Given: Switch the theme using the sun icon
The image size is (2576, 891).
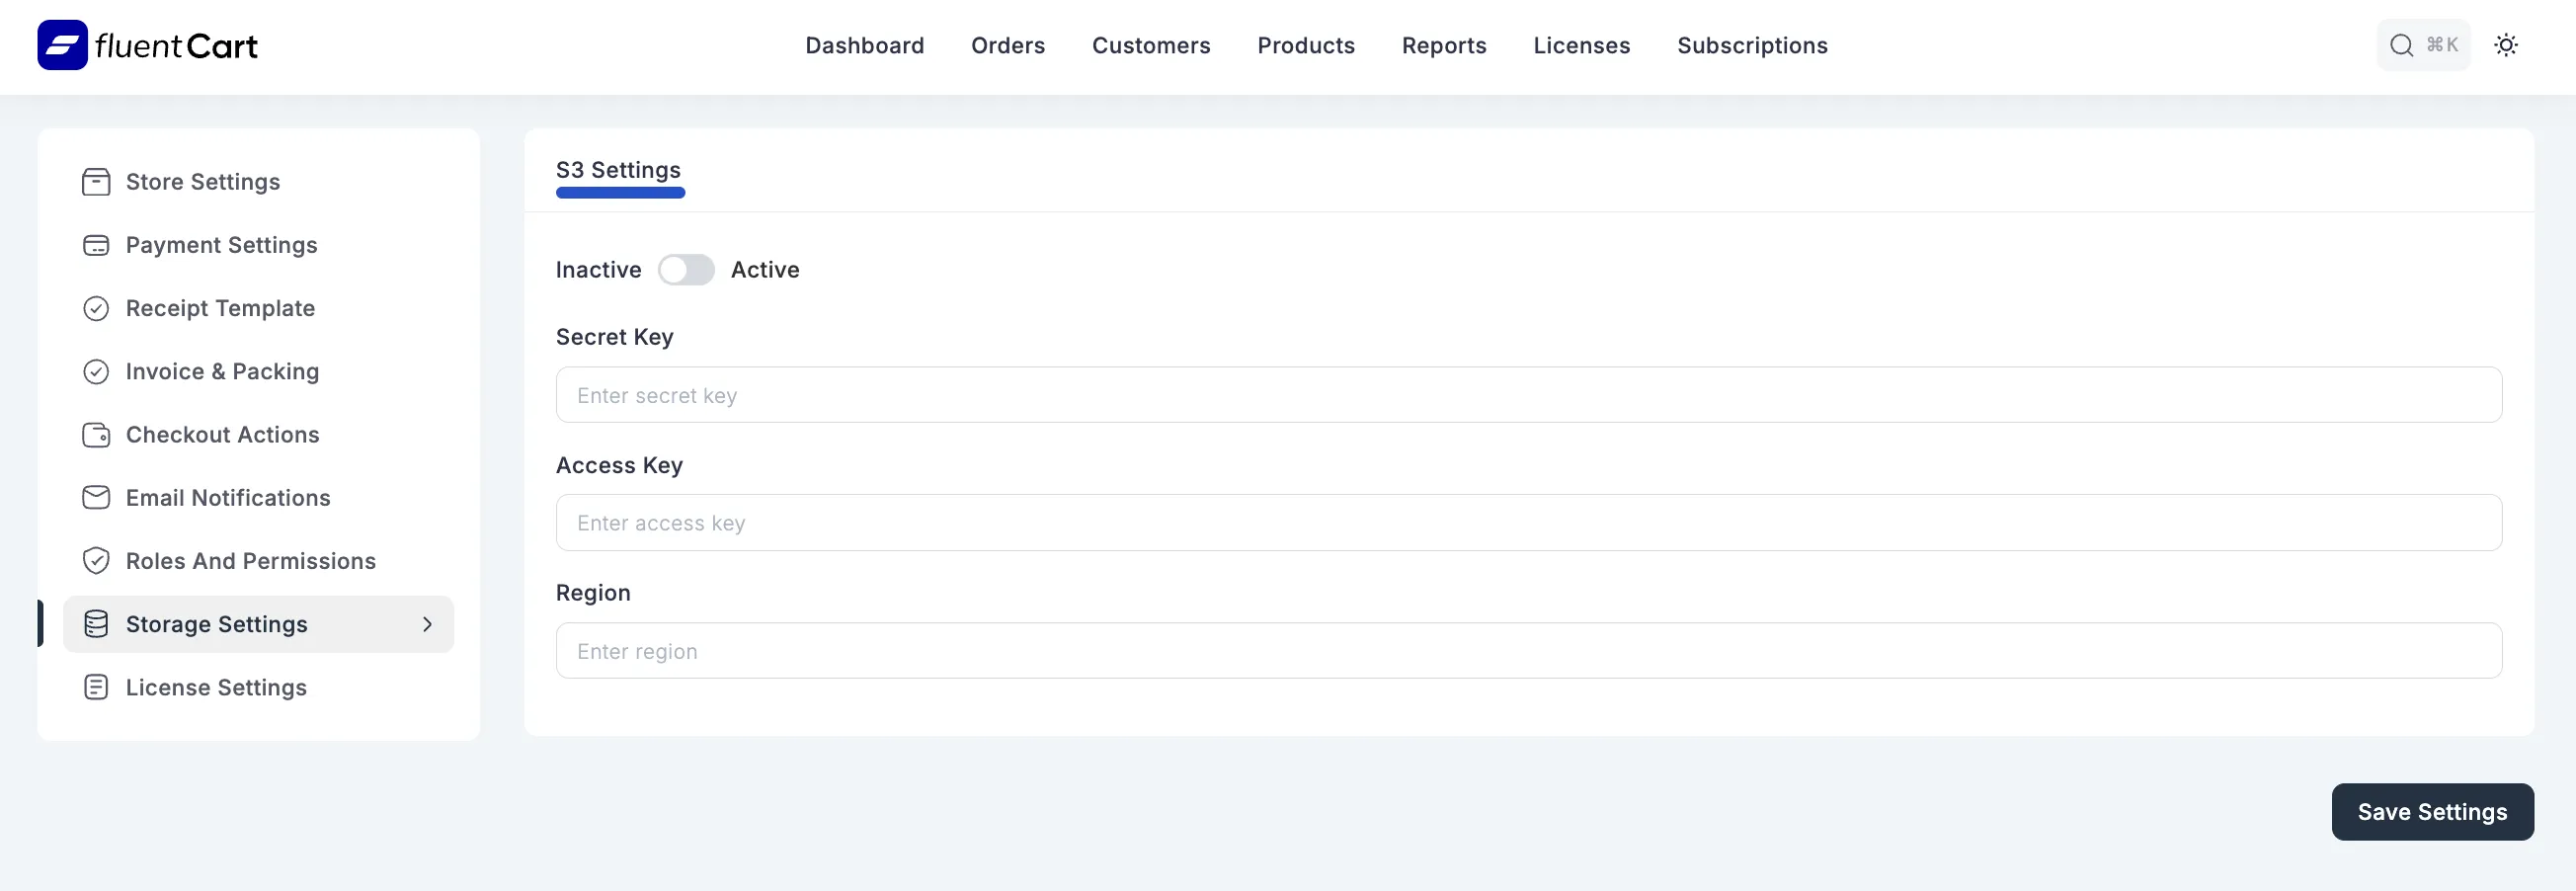Looking at the screenshot, I should click(x=2507, y=44).
